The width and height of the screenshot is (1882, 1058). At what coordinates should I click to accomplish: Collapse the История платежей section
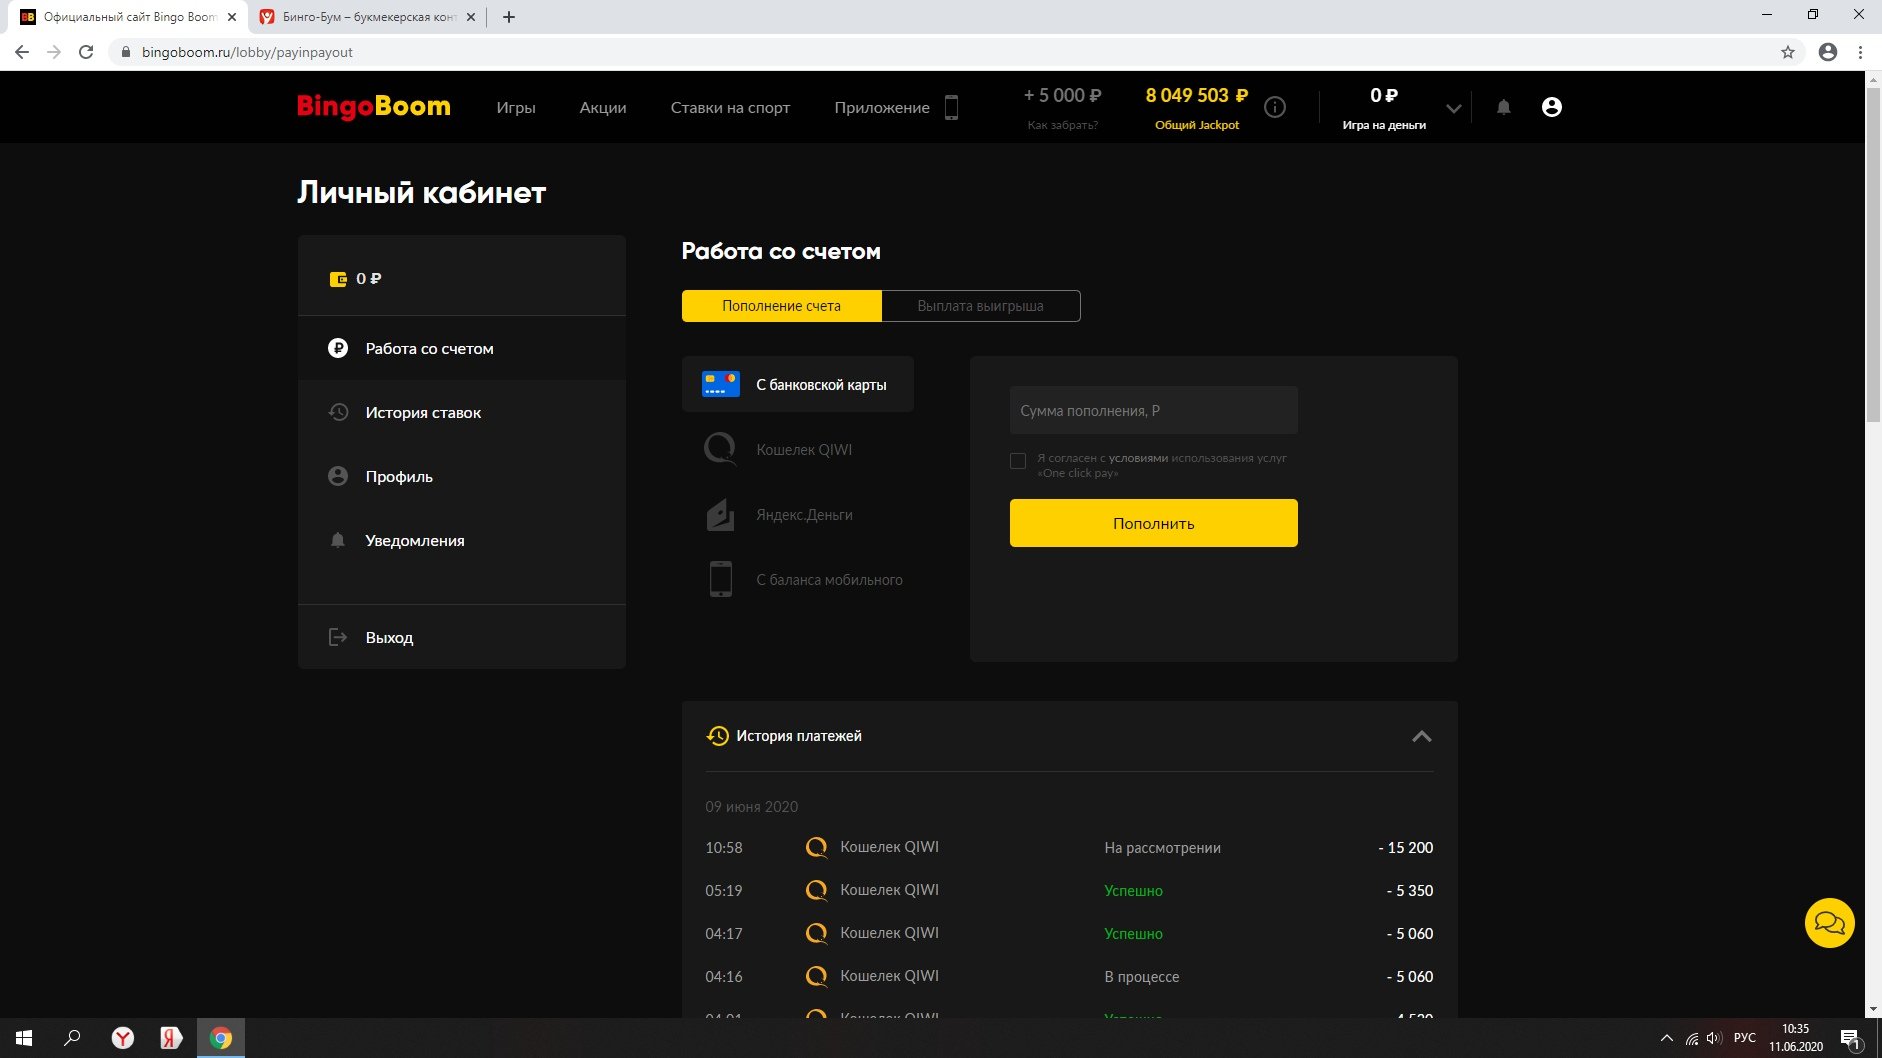click(x=1421, y=736)
